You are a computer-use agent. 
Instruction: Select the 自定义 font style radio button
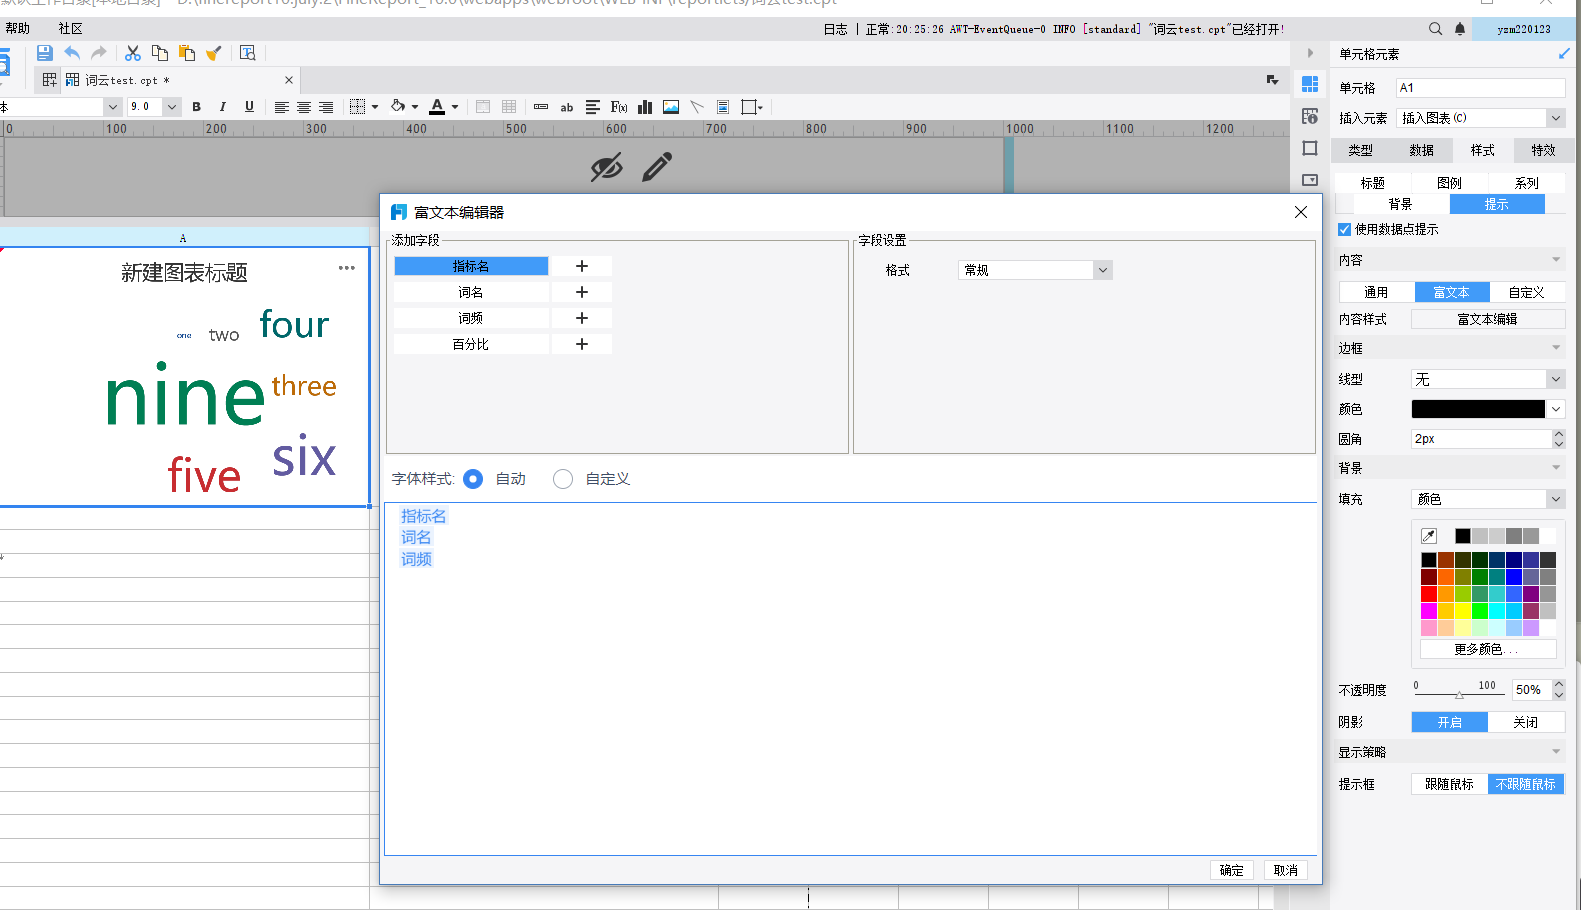point(563,479)
